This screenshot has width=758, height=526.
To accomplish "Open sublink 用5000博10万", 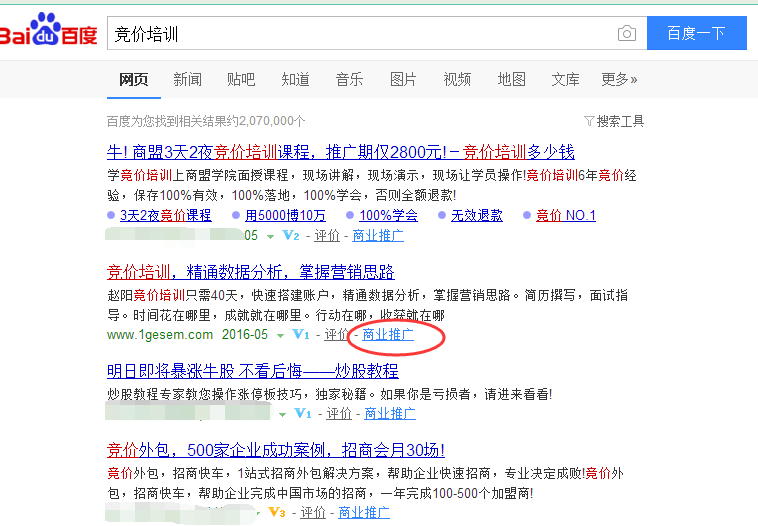I will [x=285, y=215].
